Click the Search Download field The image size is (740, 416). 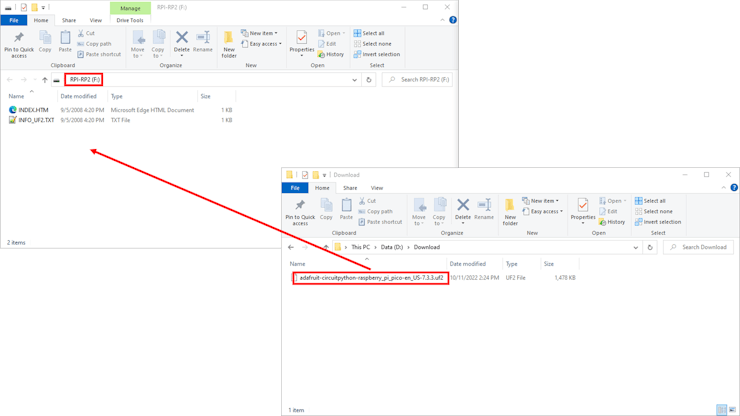point(698,247)
